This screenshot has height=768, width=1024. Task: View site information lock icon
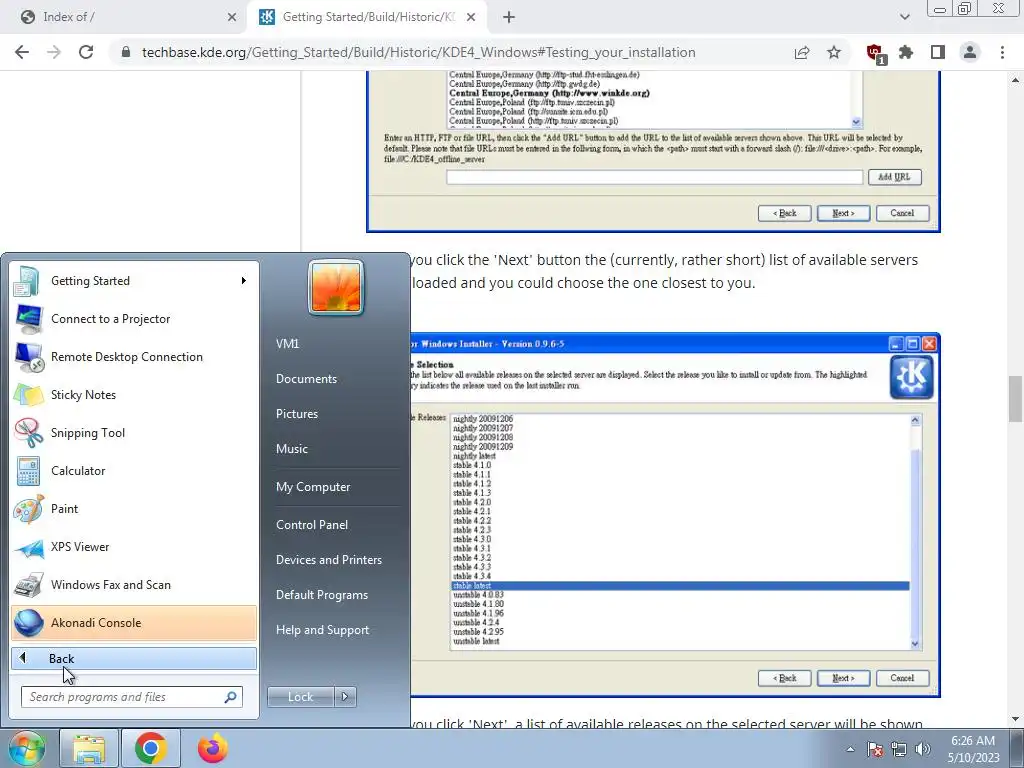pyautogui.click(x=126, y=52)
